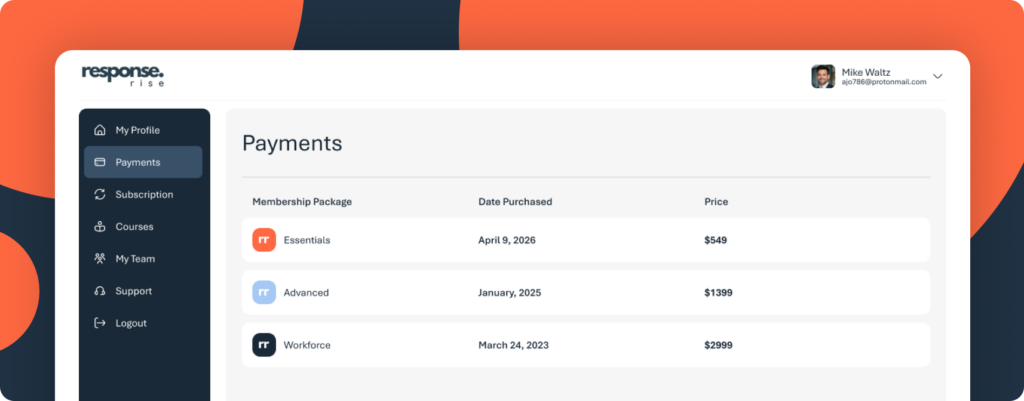Click Logout in the sidebar
The height and width of the screenshot is (401, 1024).
point(143,323)
